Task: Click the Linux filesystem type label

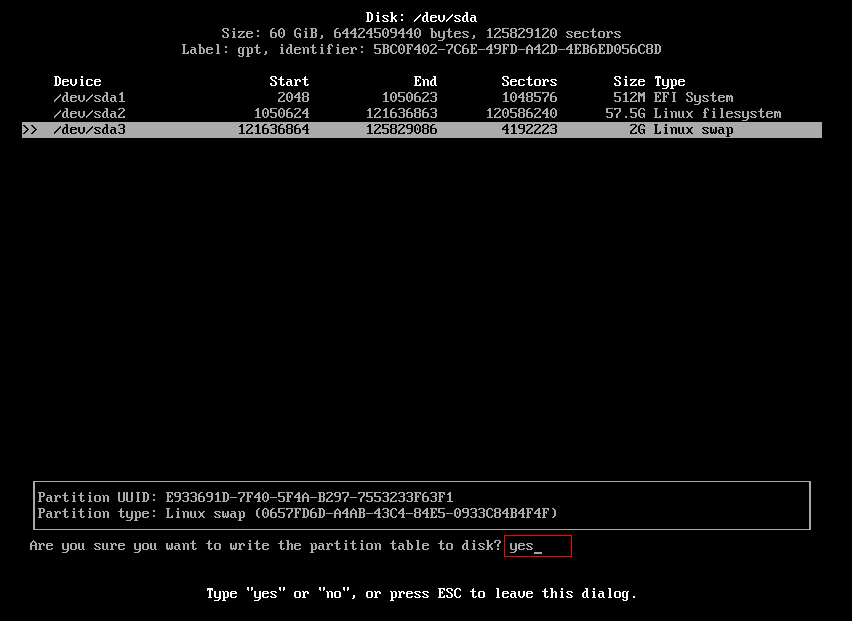Action: (x=717, y=114)
